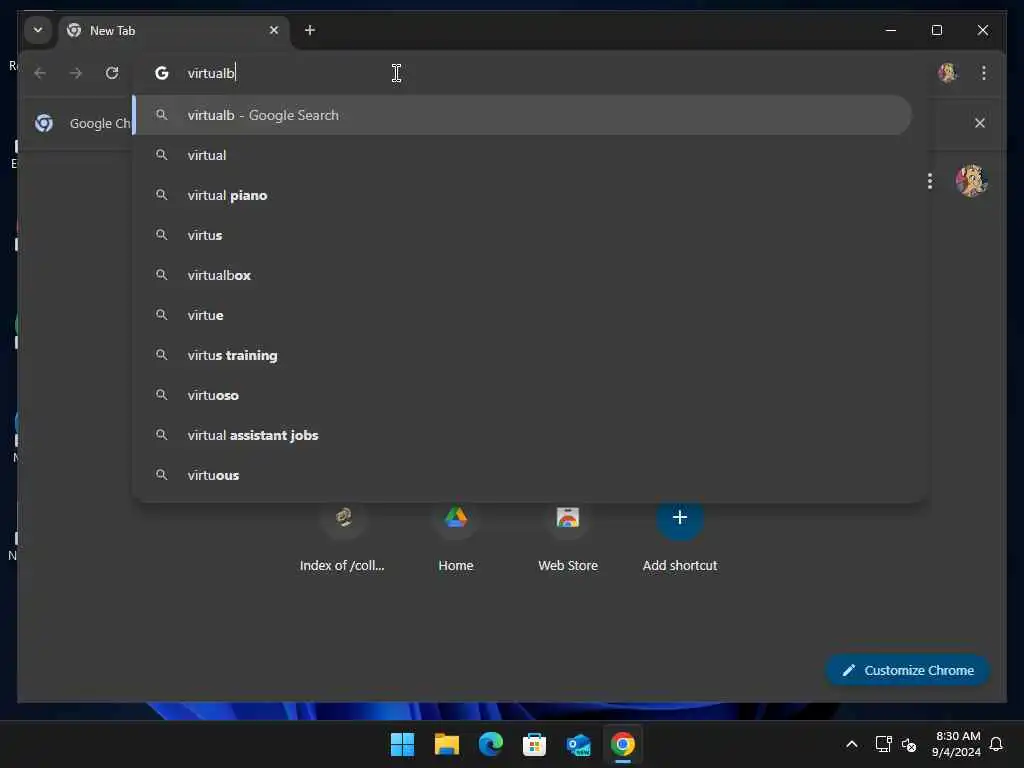Click the back navigation arrow
Screen dimensions: 1024x768
40,73
